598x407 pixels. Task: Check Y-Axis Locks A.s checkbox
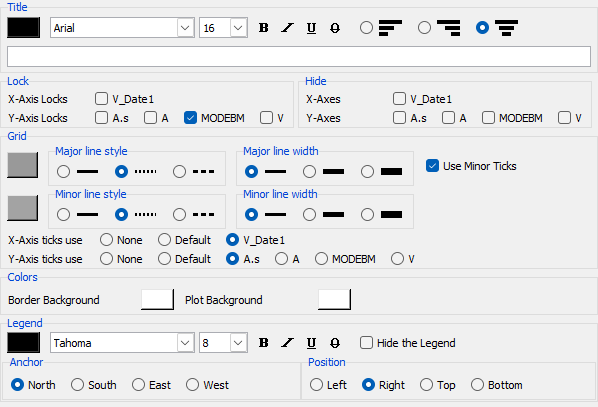pyautogui.click(x=101, y=118)
